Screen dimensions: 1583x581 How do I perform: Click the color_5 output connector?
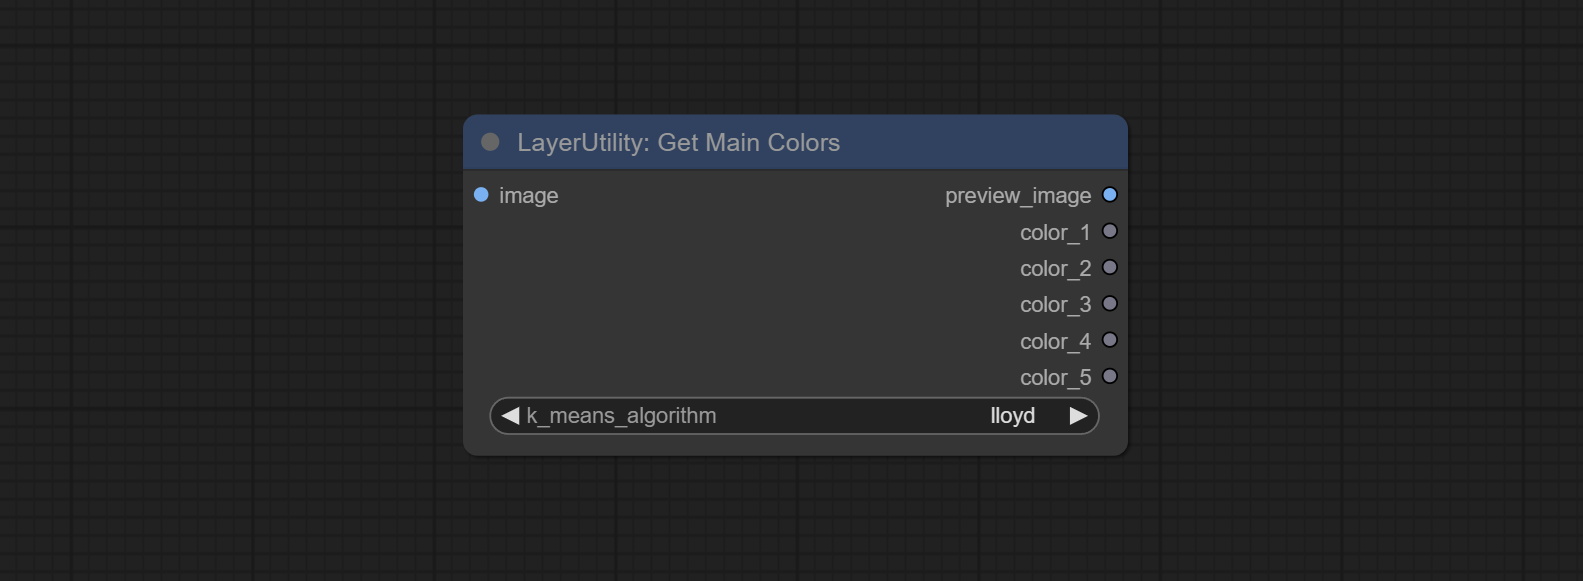point(1109,377)
